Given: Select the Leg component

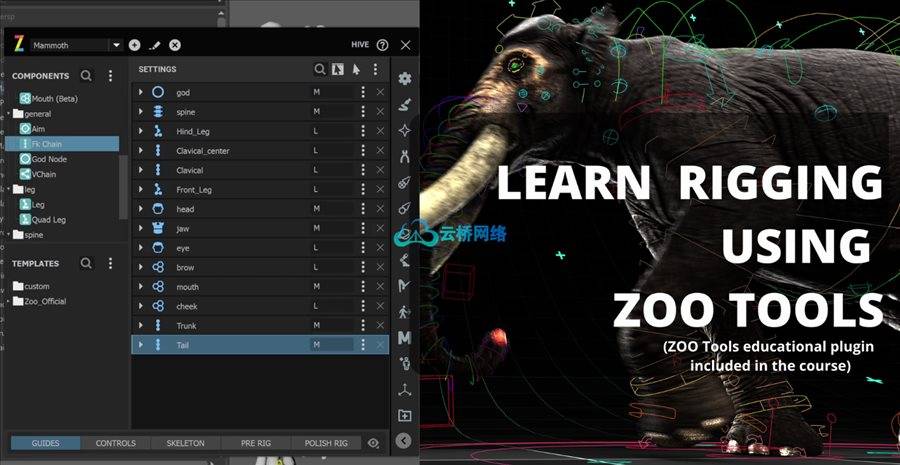Looking at the screenshot, I should 32,204.
